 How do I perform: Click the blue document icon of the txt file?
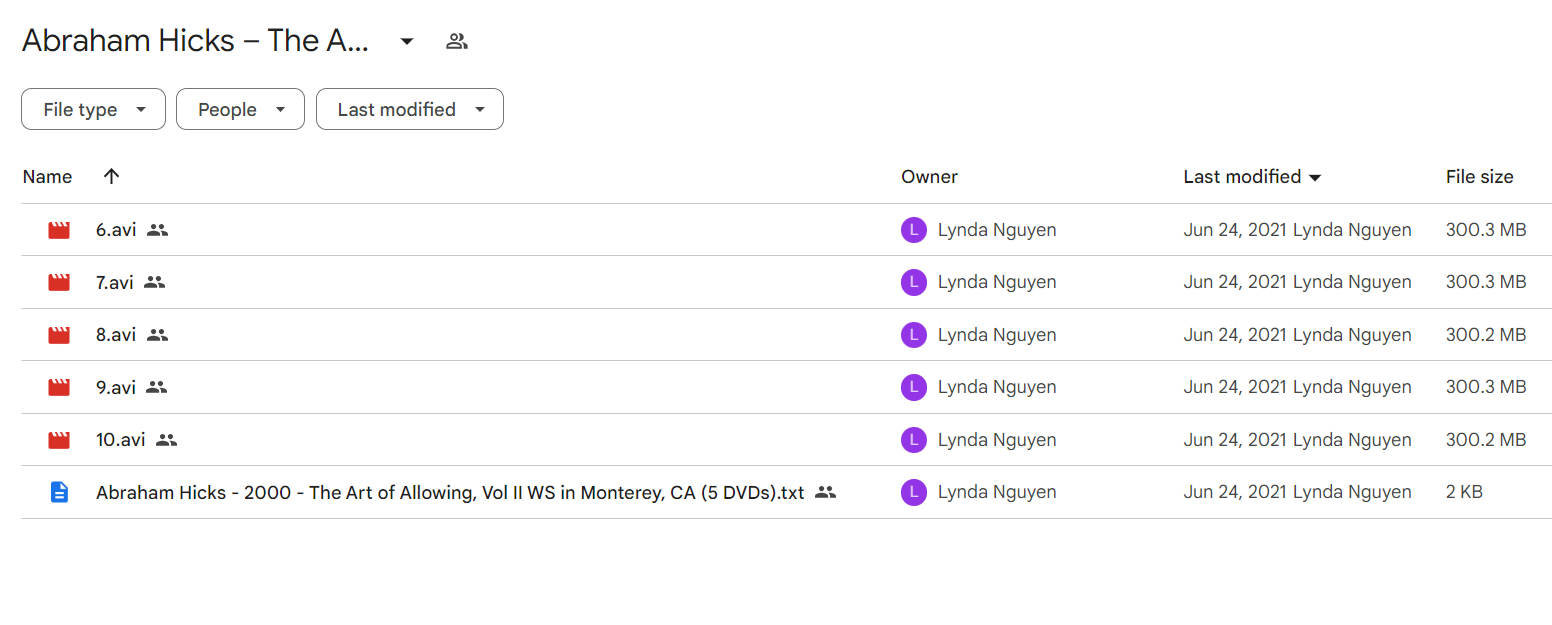coord(59,492)
